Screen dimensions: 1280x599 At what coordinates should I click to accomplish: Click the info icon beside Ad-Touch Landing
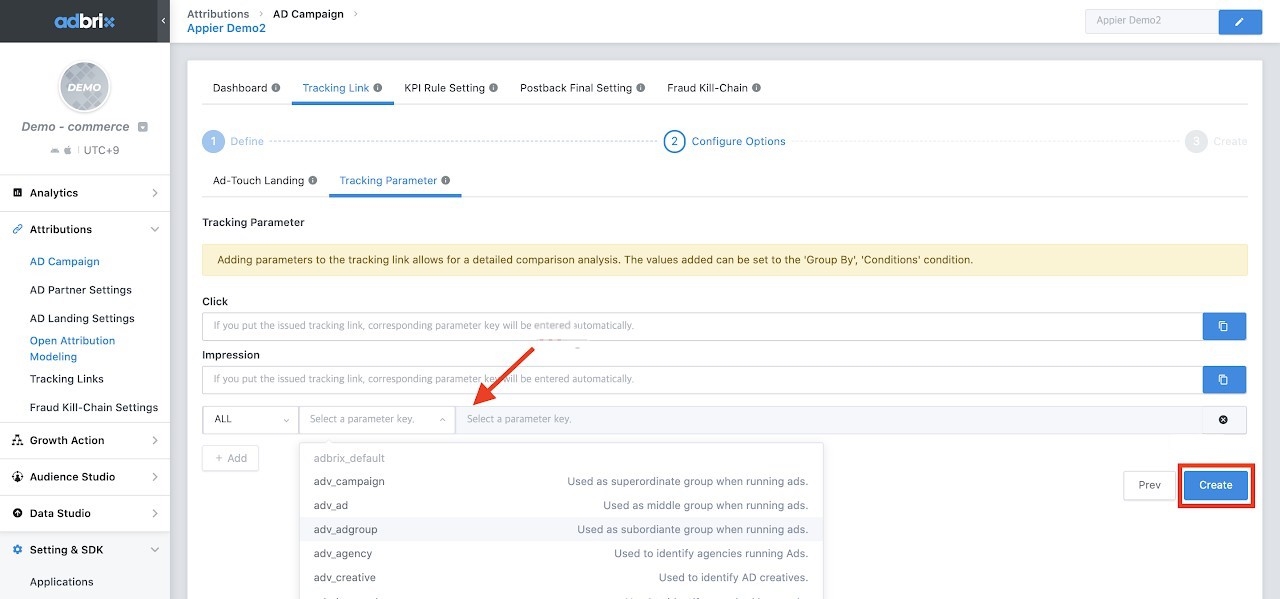pos(313,181)
